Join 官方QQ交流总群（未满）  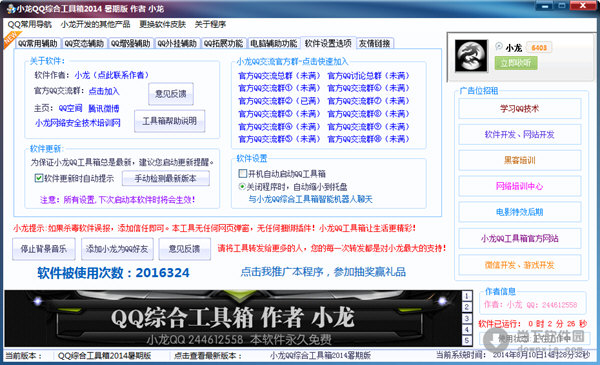point(279,76)
